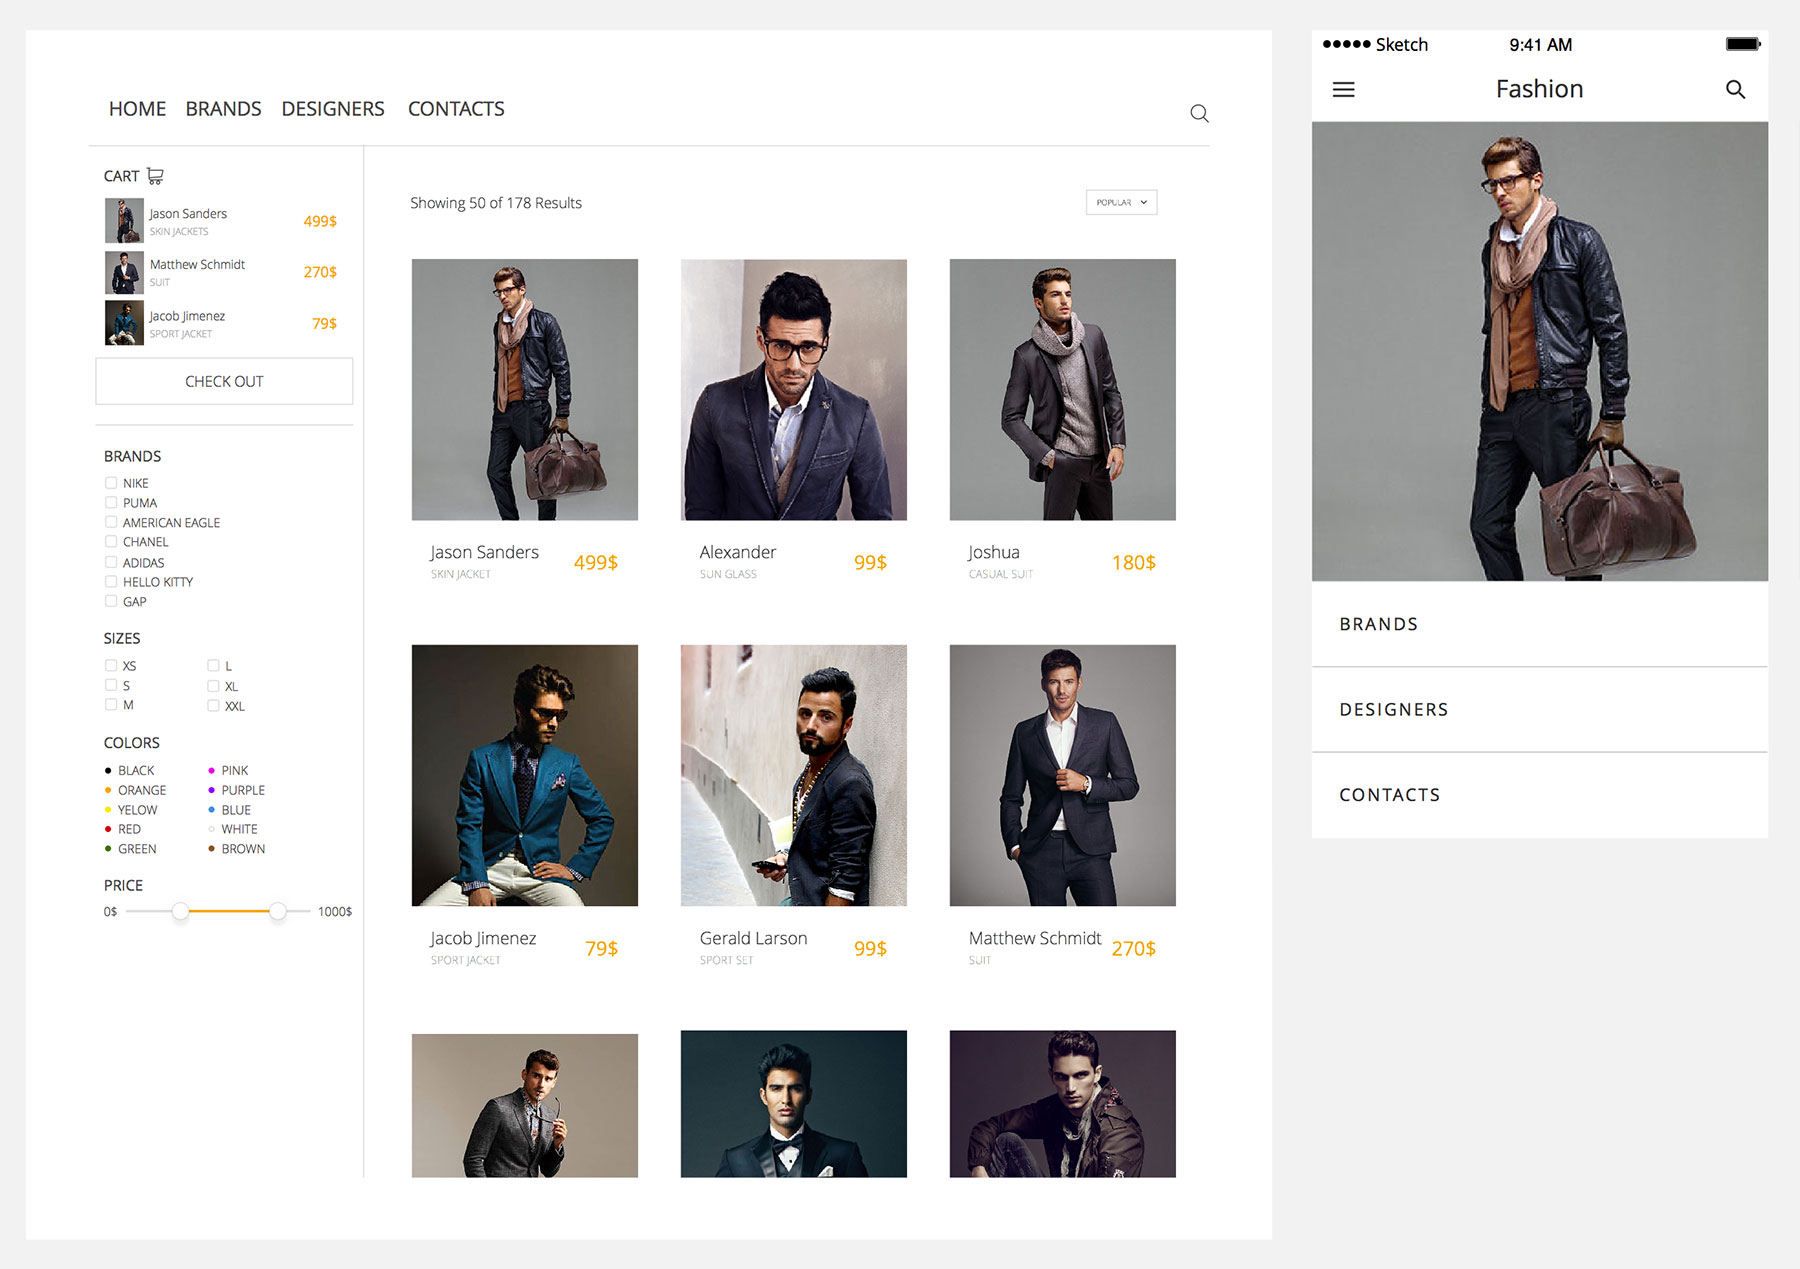This screenshot has width=1800, height=1269.
Task: Check the NIKE brand checkbox
Action: (x=111, y=483)
